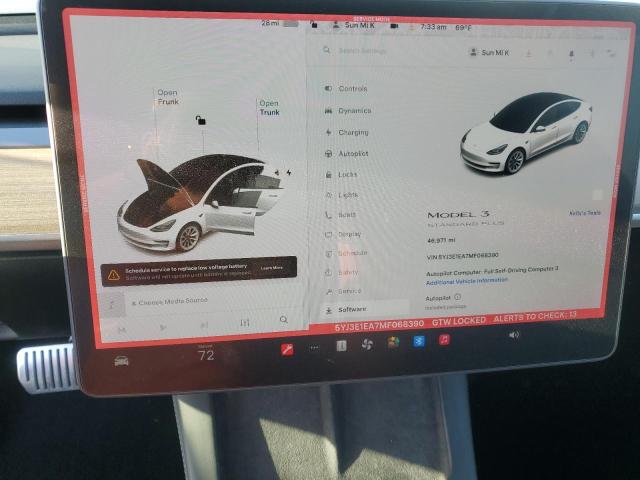Tap the Autopilot info circle icon
Image resolution: width=640 pixels, height=480 pixels.
click(x=458, y=297)
